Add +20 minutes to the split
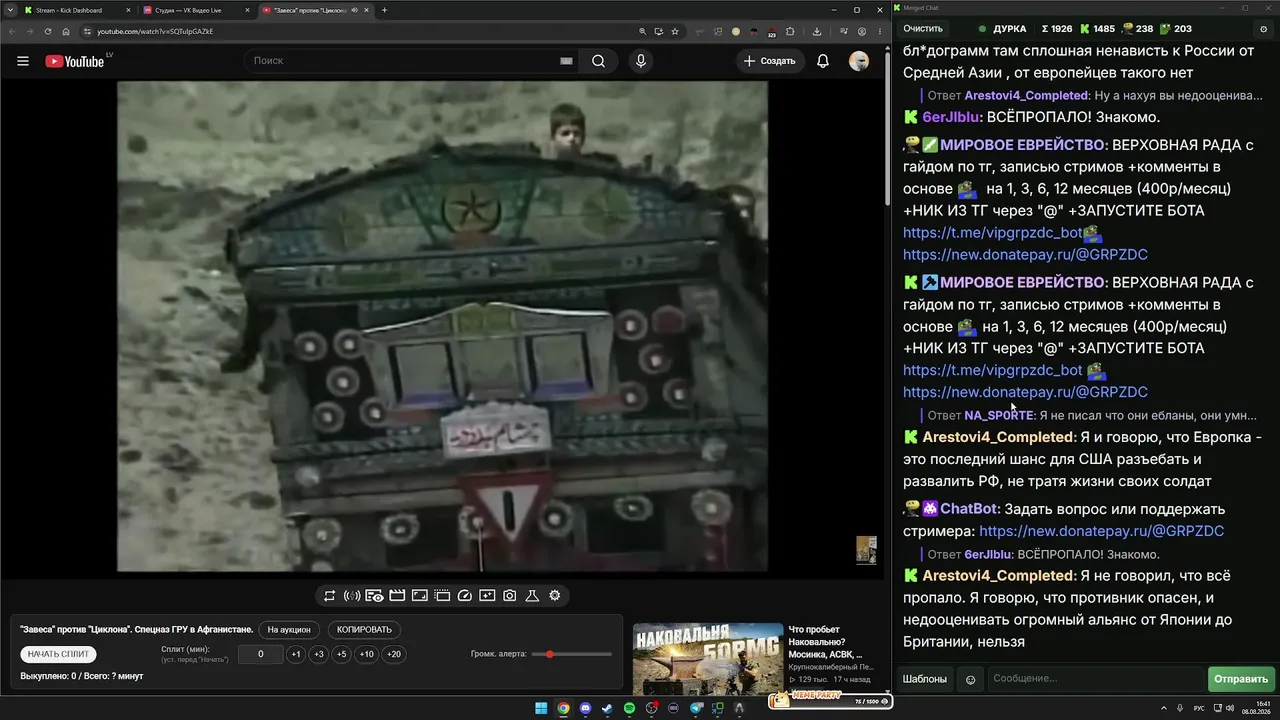Viewport: 1280px width, 720px height. 394,654
